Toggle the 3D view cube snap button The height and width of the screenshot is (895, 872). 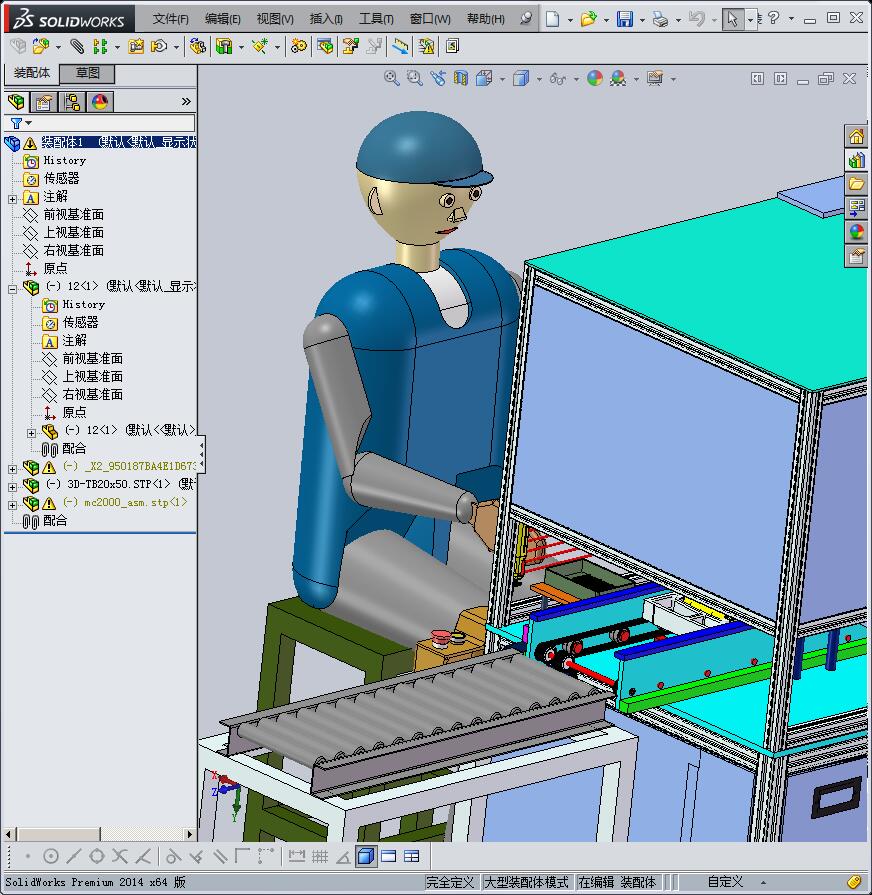click(x=366, y=856)
